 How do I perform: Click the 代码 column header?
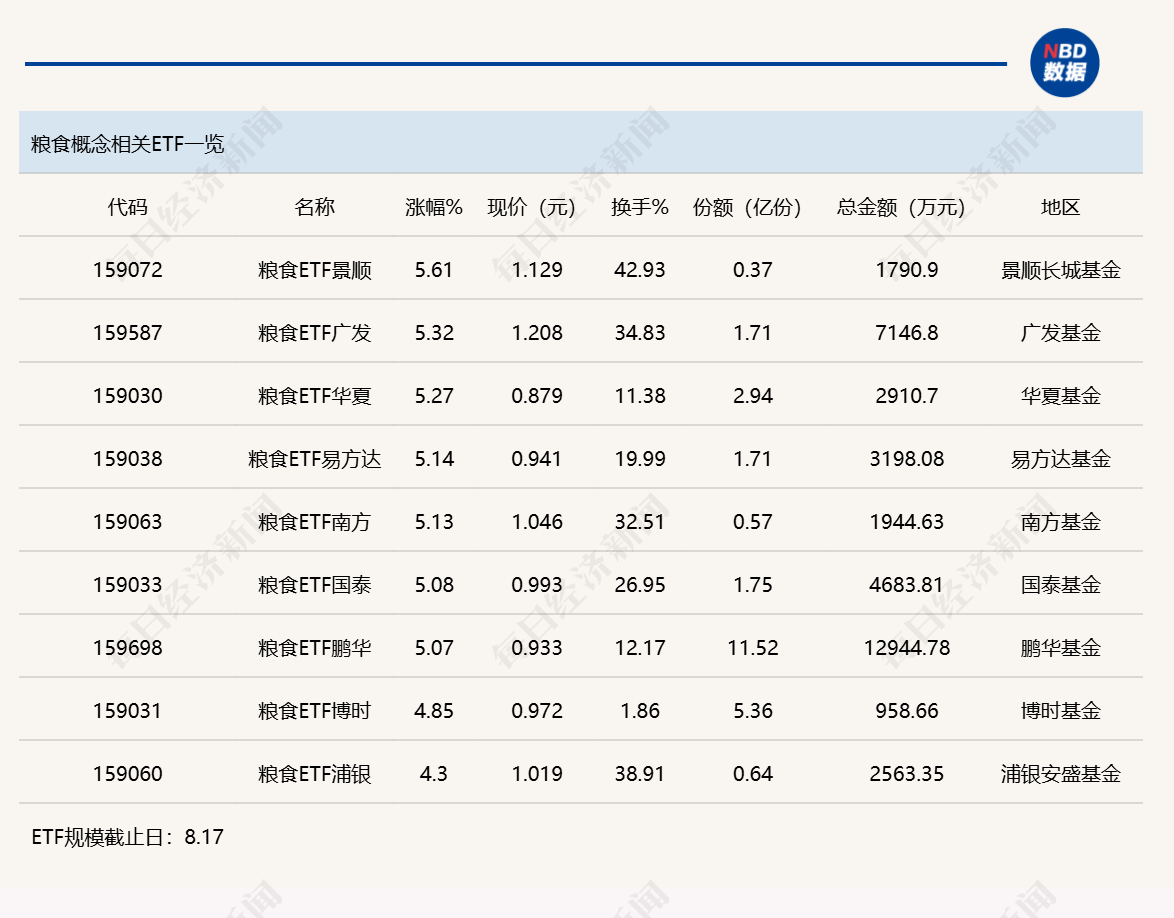pyautogui.click(x=127, y=207)
